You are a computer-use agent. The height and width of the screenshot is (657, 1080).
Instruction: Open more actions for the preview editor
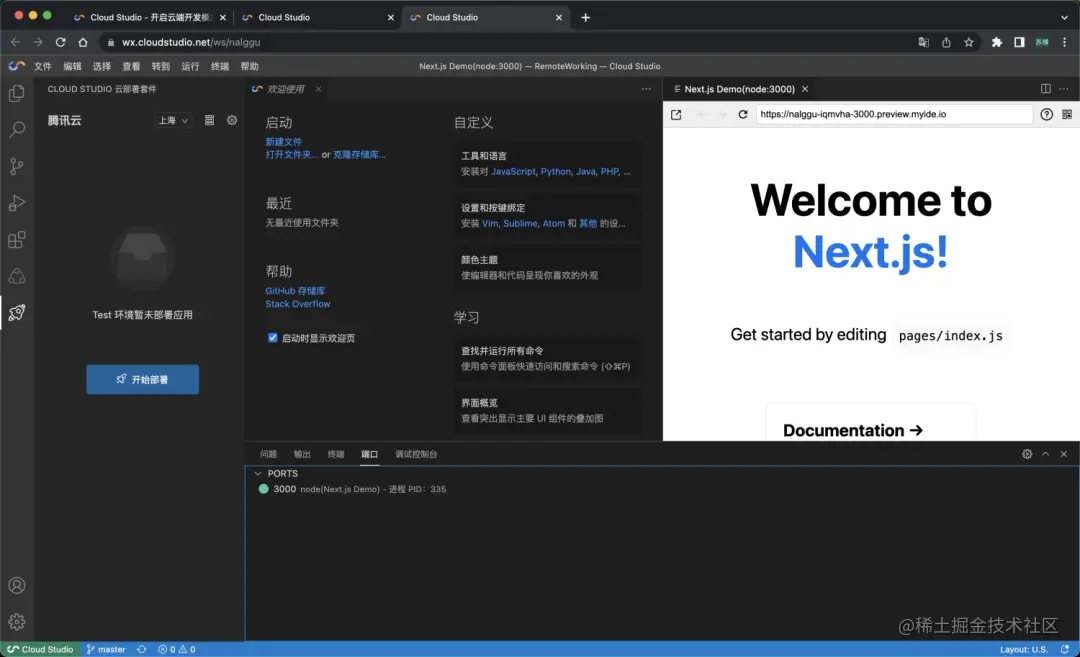tap(1064, 89)
